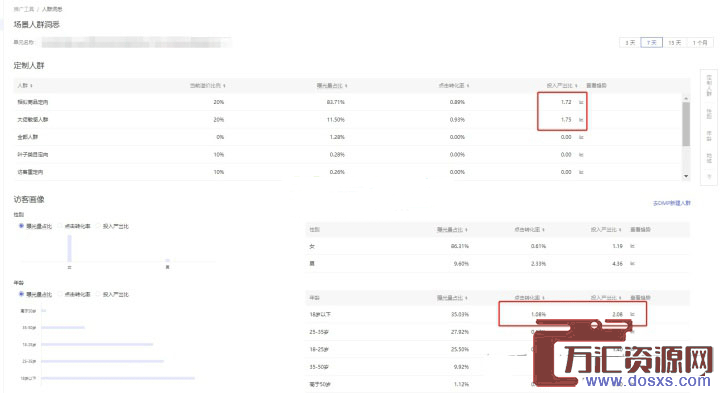
Task: Click down arrow of audience table scrollbar
Action: (x=686, y=176)
